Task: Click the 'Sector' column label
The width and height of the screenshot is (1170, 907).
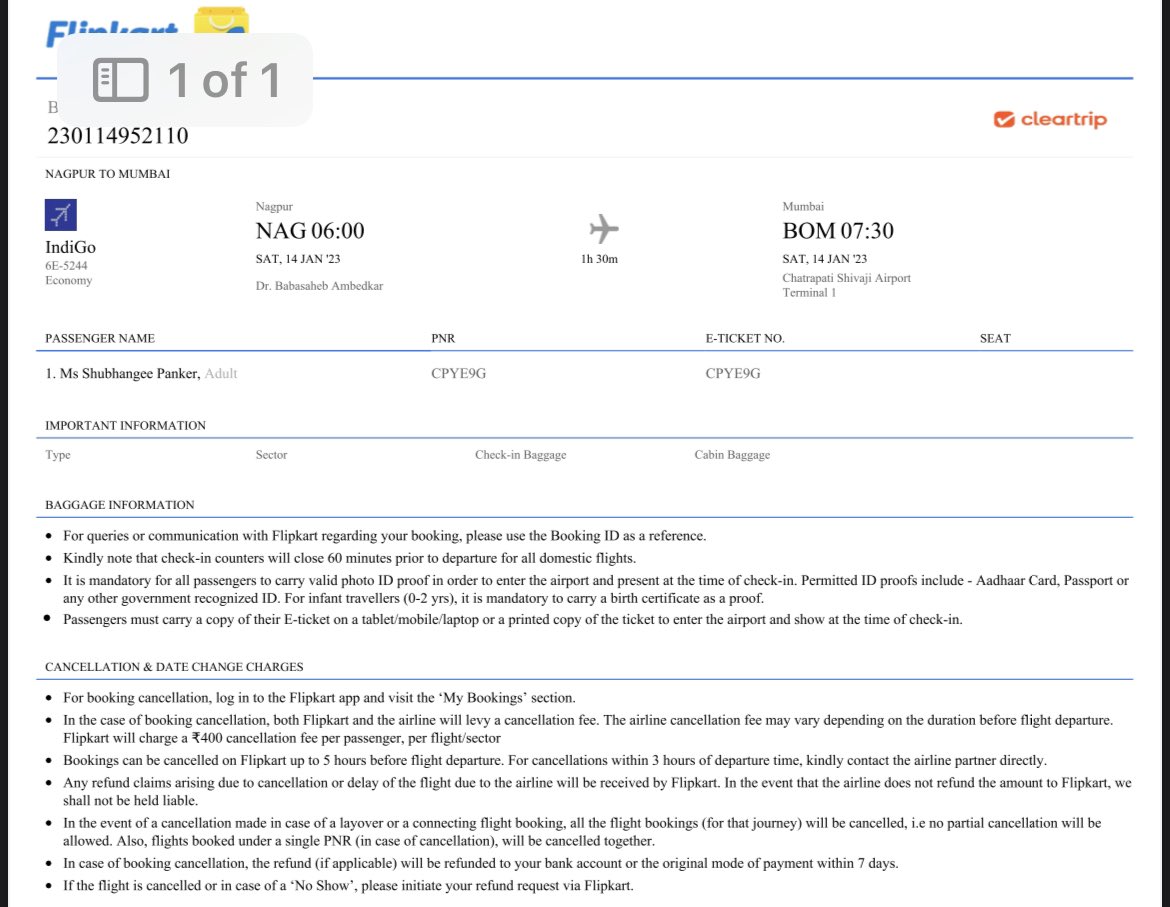Action: (271, 455)
